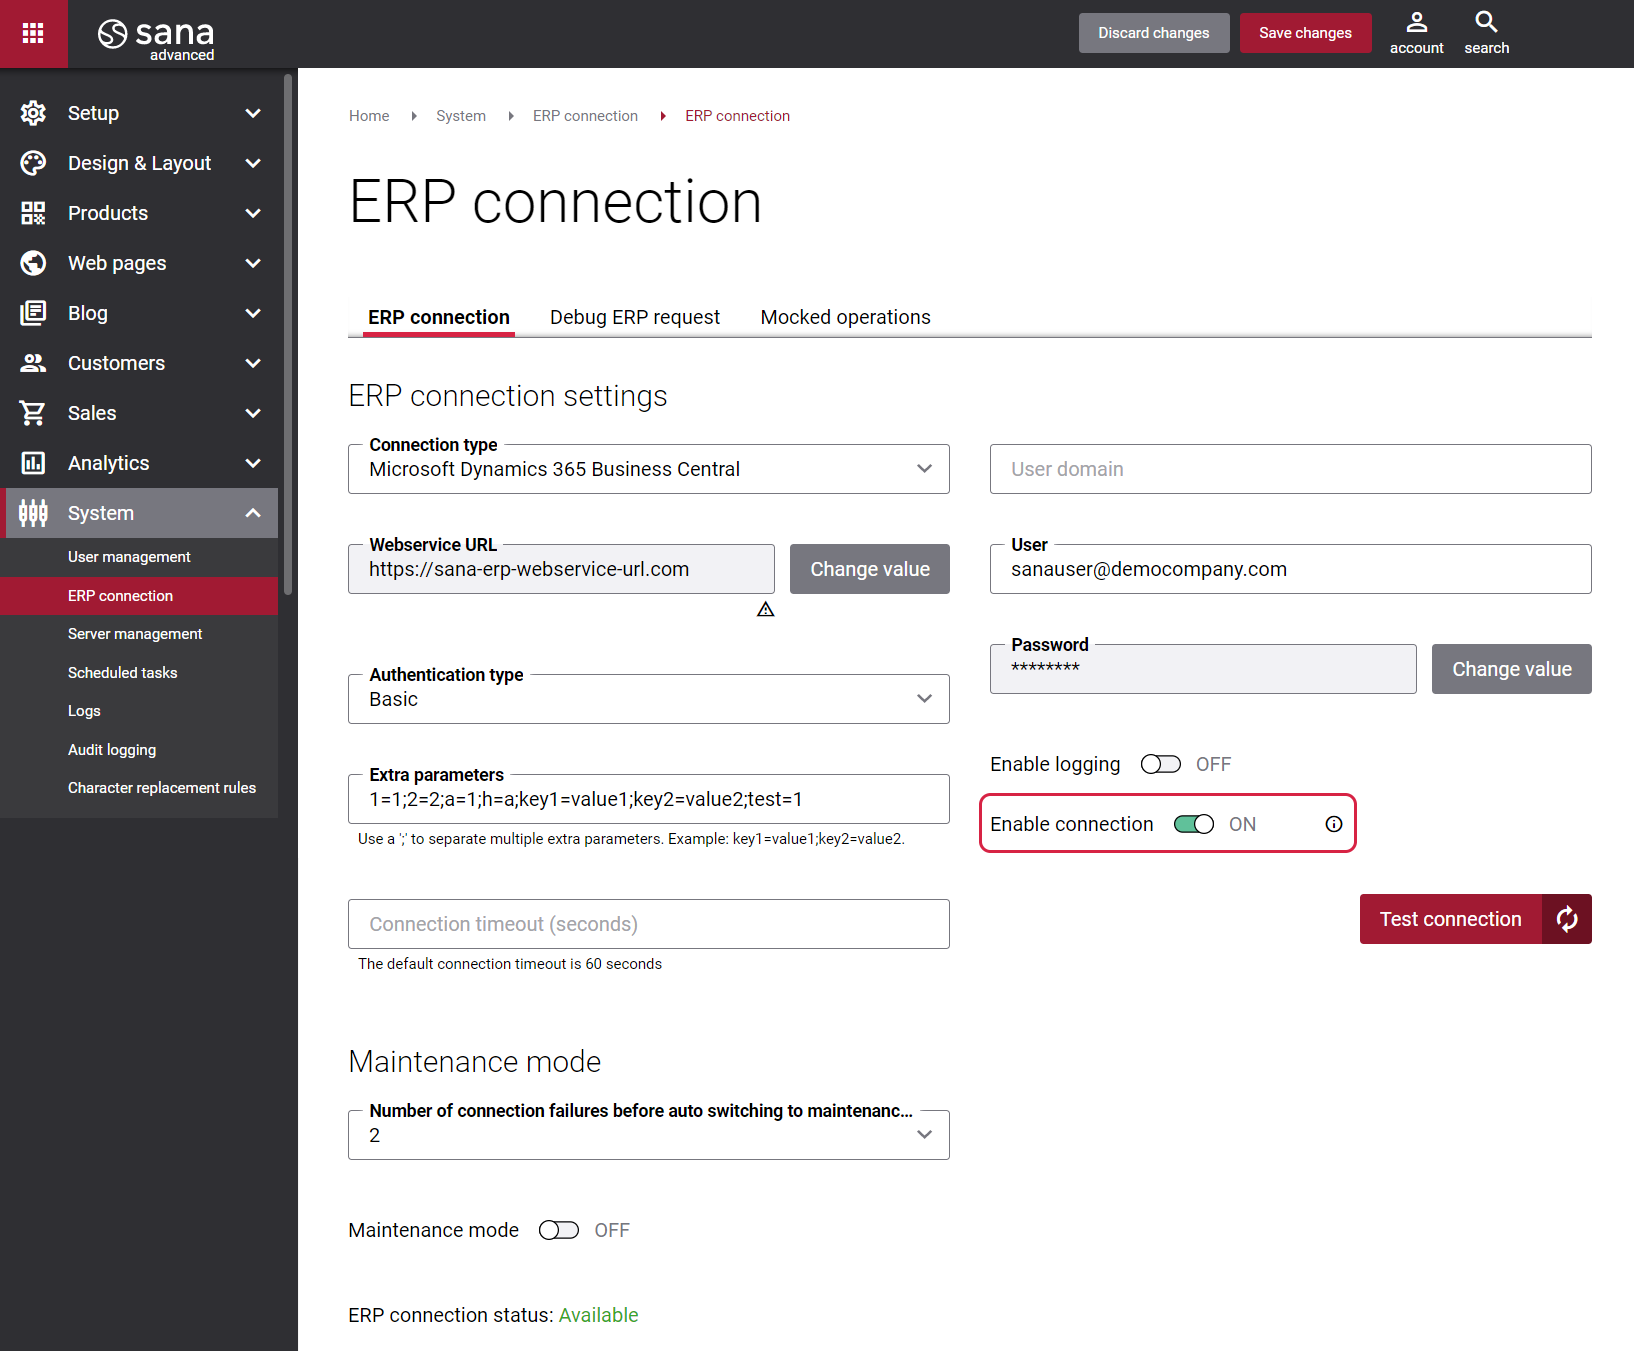1634x1351 pixels.
Task: Click the Blog pages icon
Action: (33, 313)
